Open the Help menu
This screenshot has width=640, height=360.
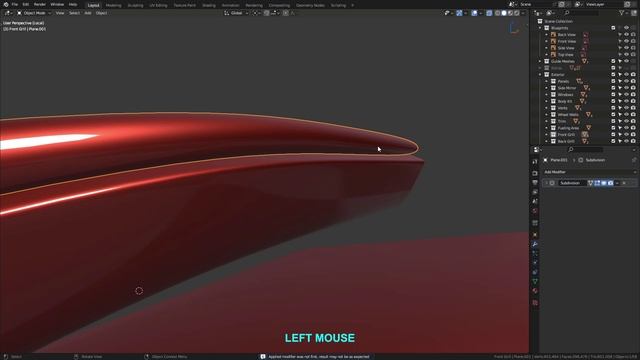pos(73,4)
